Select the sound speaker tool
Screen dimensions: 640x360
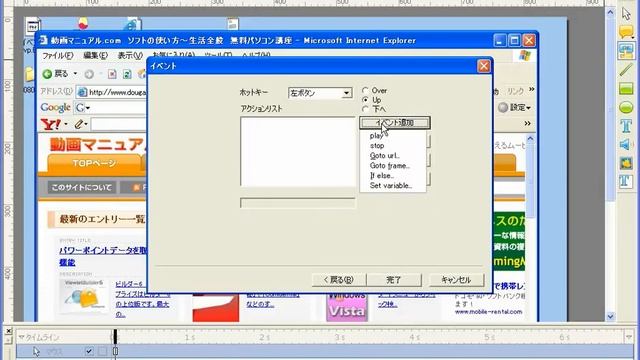point(626,144)
